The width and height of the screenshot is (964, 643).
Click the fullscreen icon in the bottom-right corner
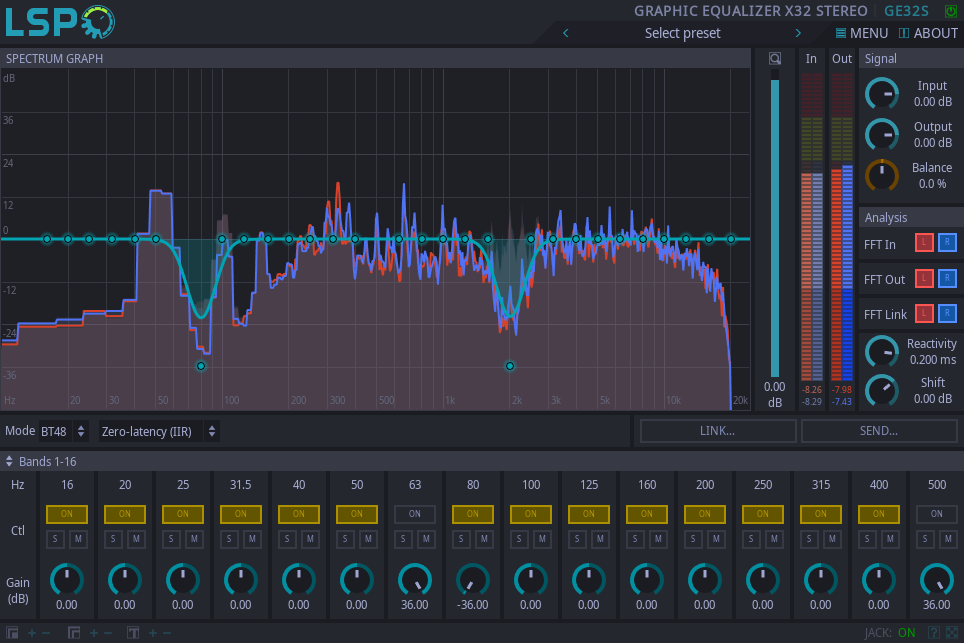(951, 632)
